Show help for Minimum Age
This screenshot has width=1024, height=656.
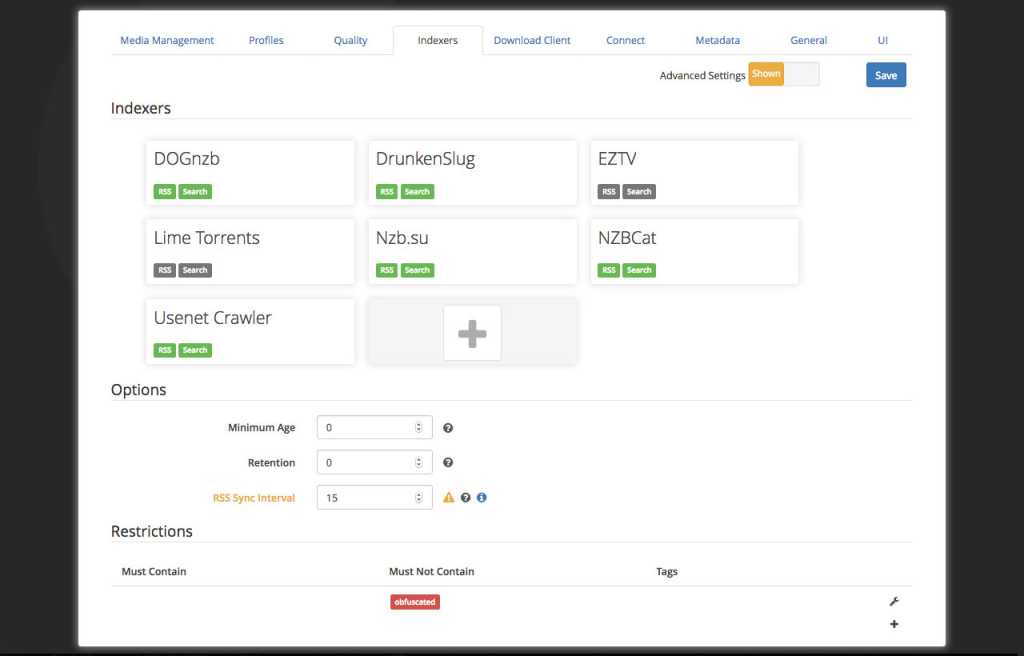448,428
